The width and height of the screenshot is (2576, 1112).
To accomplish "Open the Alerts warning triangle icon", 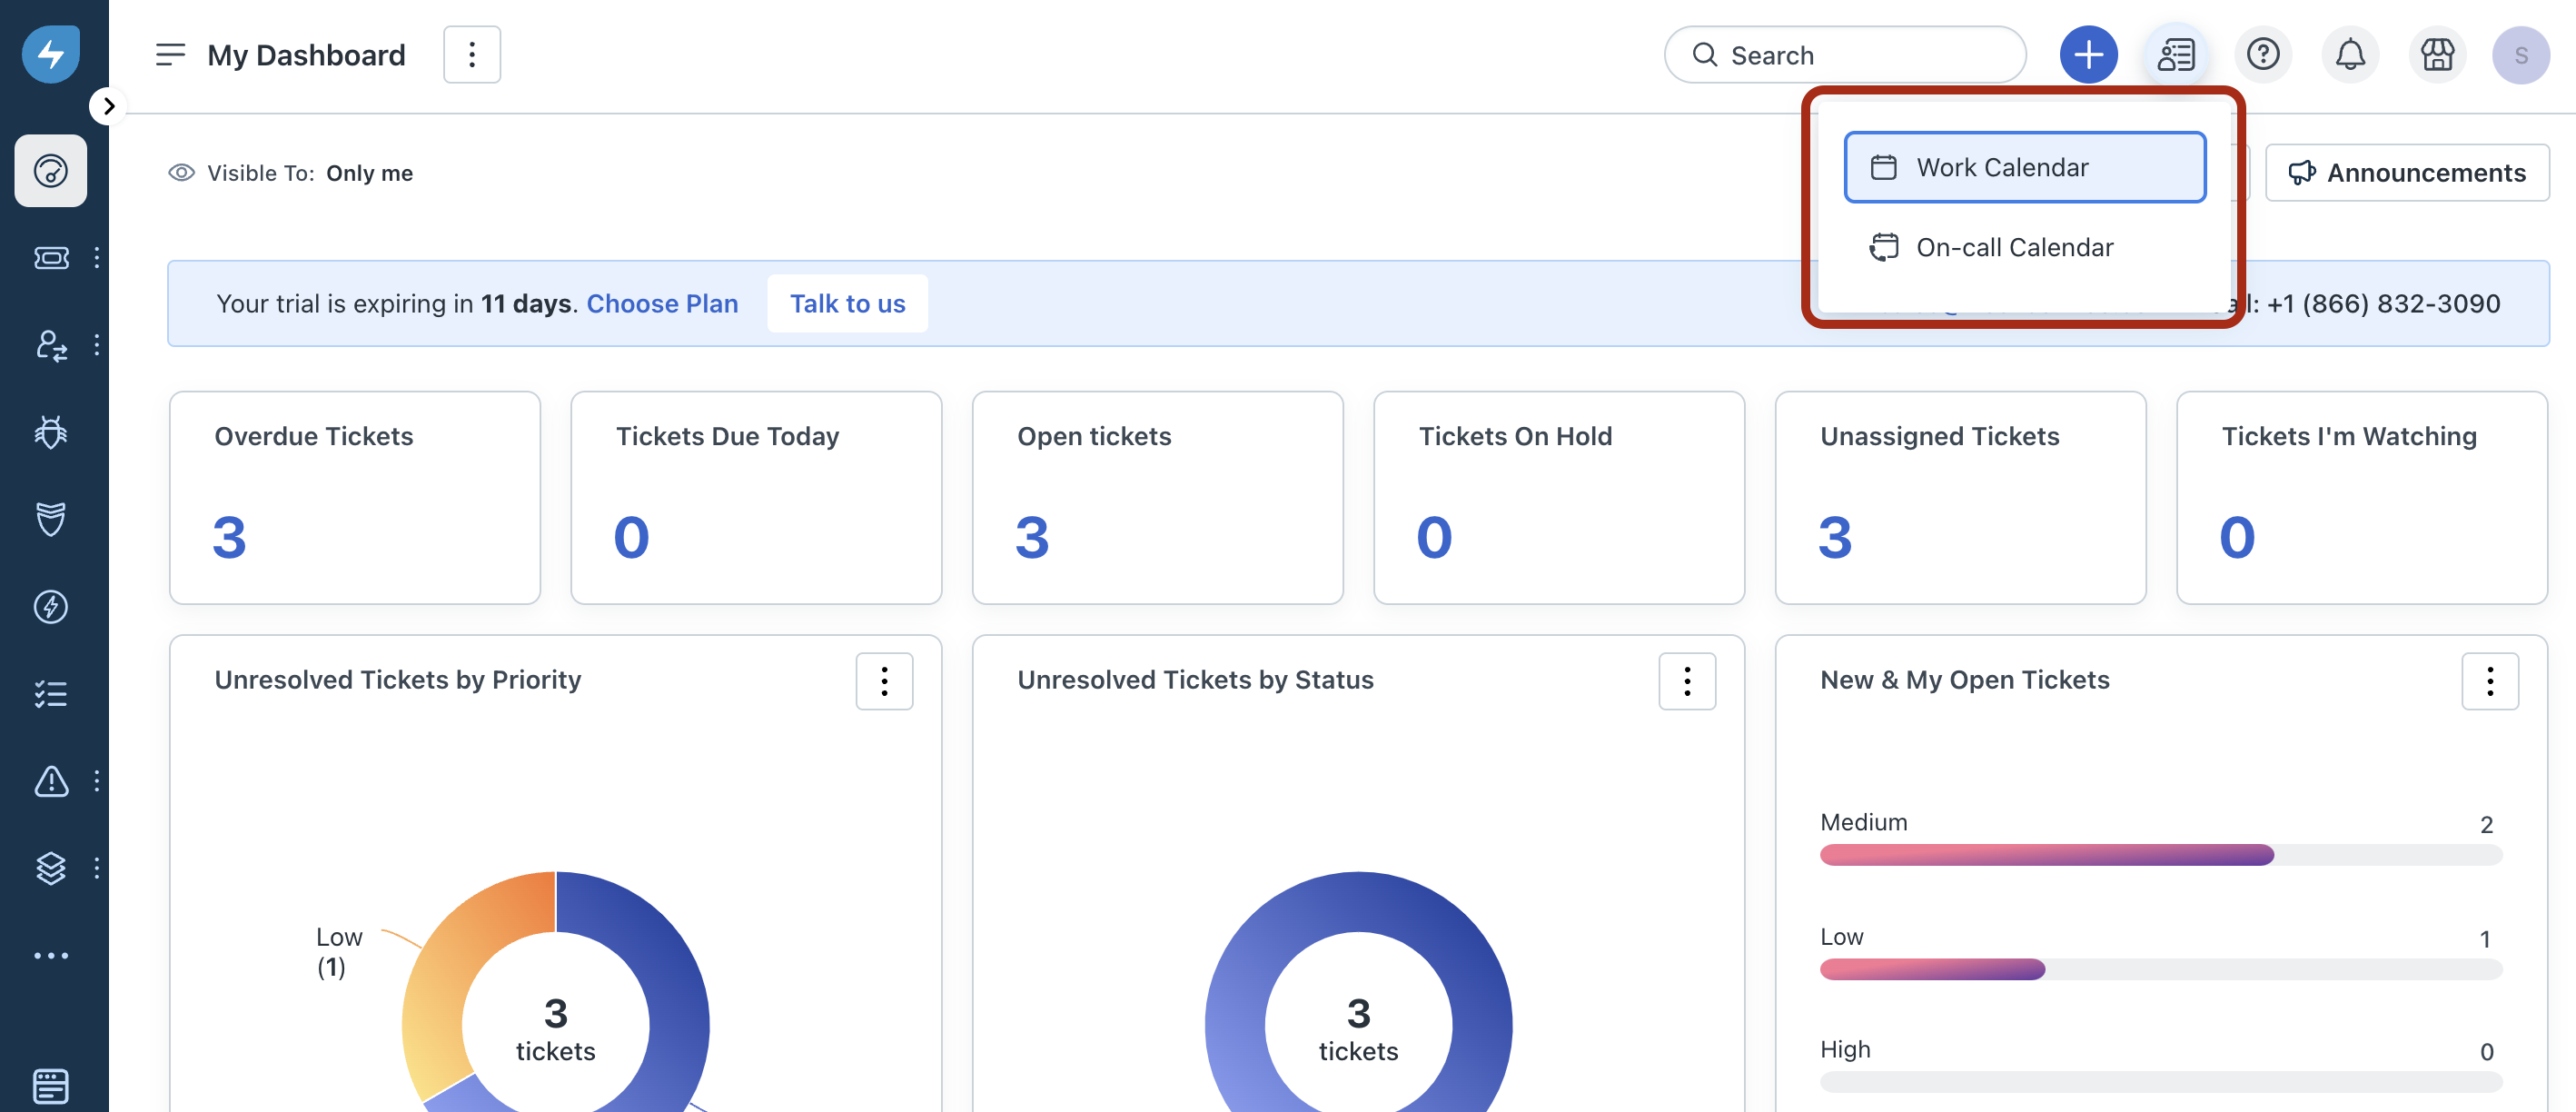I will (x=51, y=781).
